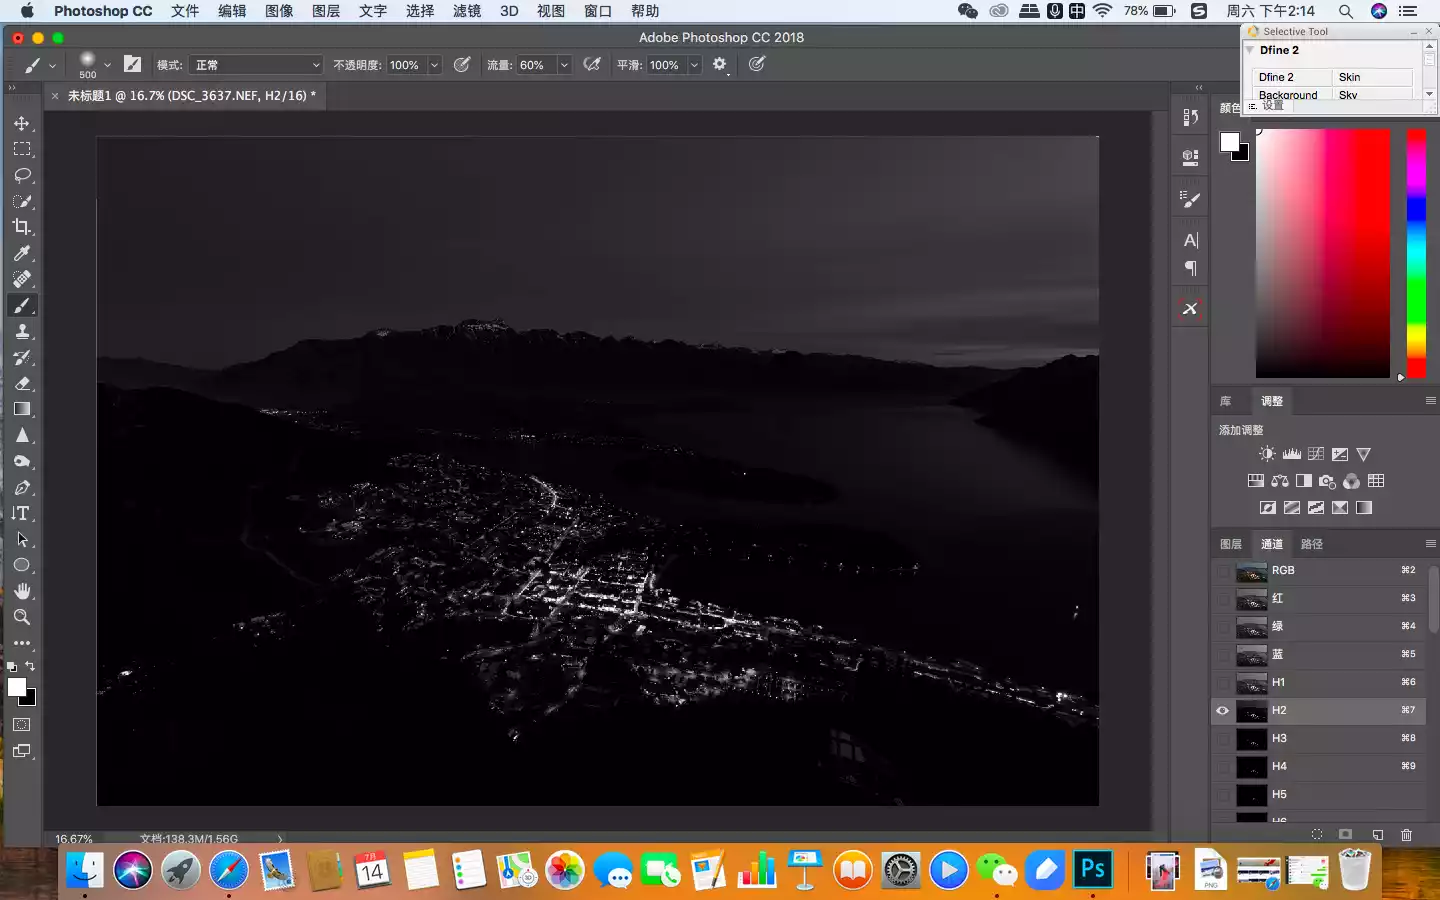Toggle visibility of the H1 channel
The width and height of the screenshot is (1440, 900).
click(1222, 682)
